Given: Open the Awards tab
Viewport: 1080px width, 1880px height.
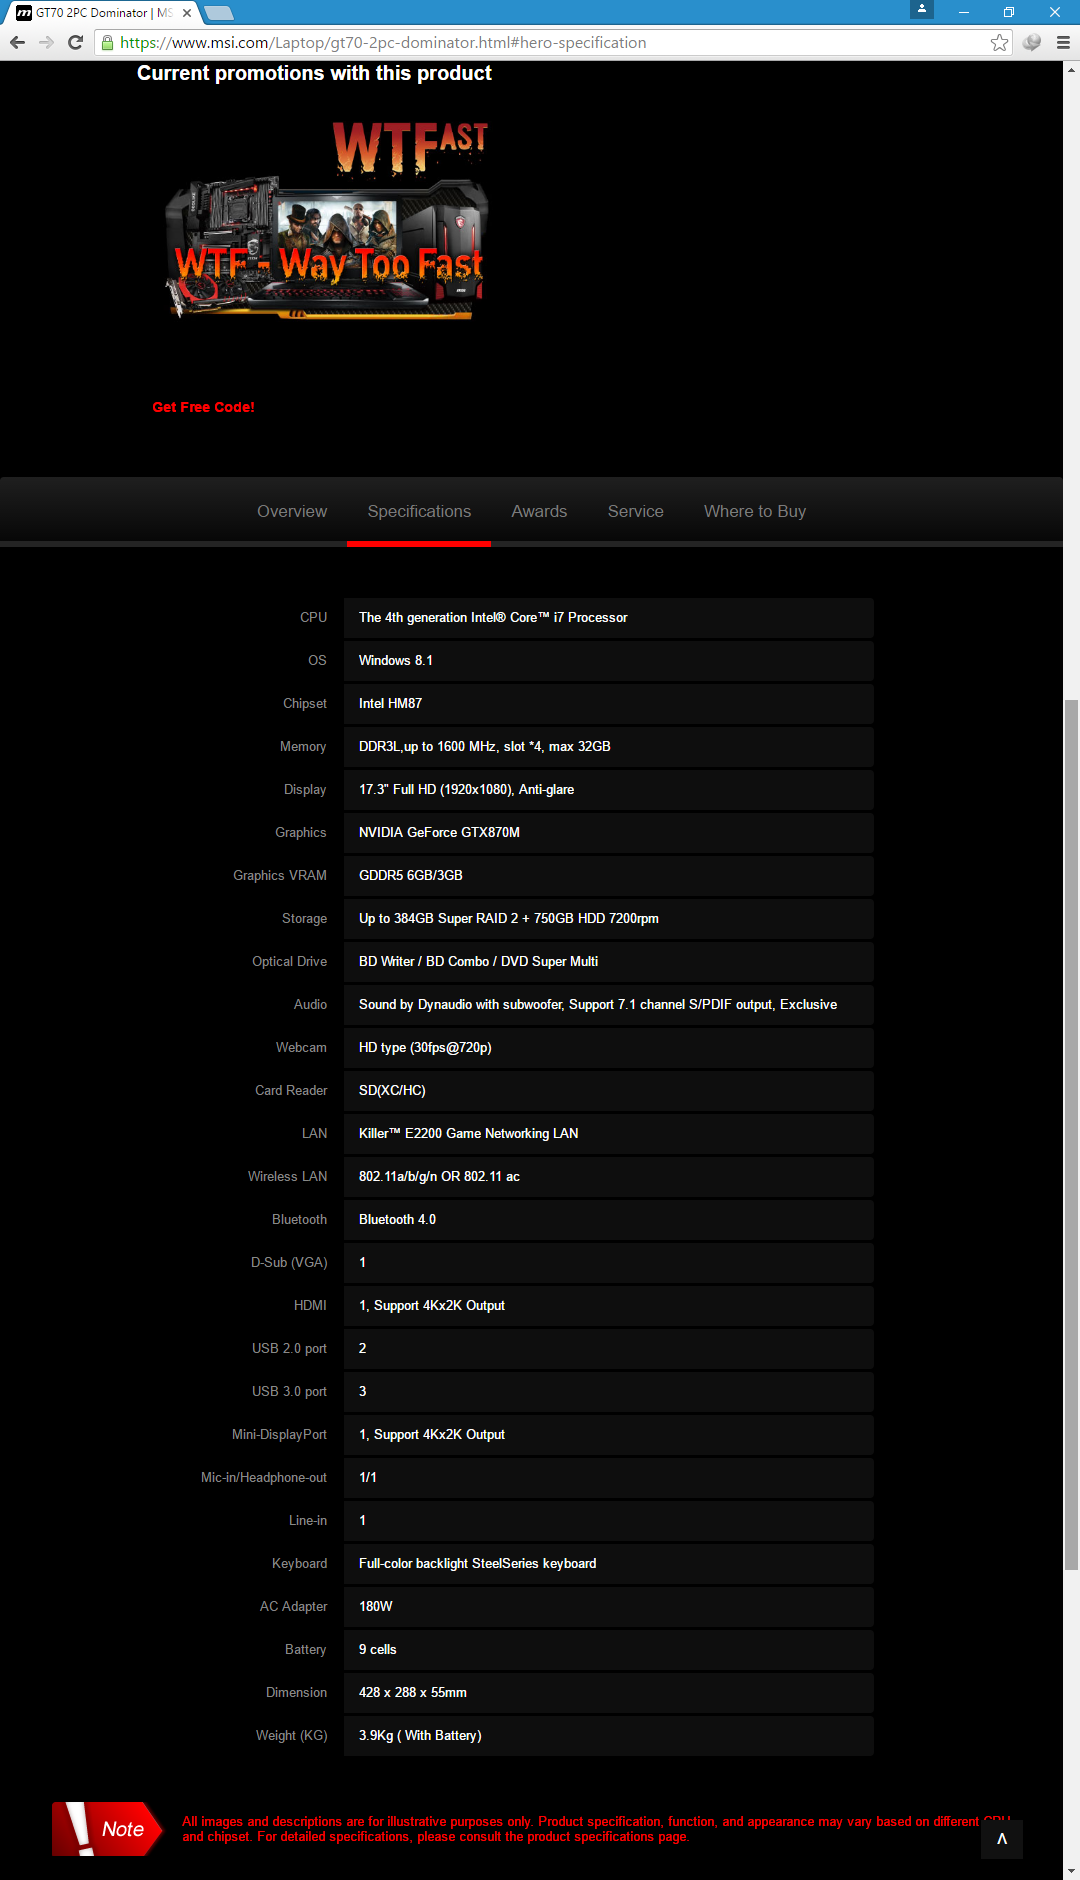Looking at the screenshot, I should click(x=539, y=511).
